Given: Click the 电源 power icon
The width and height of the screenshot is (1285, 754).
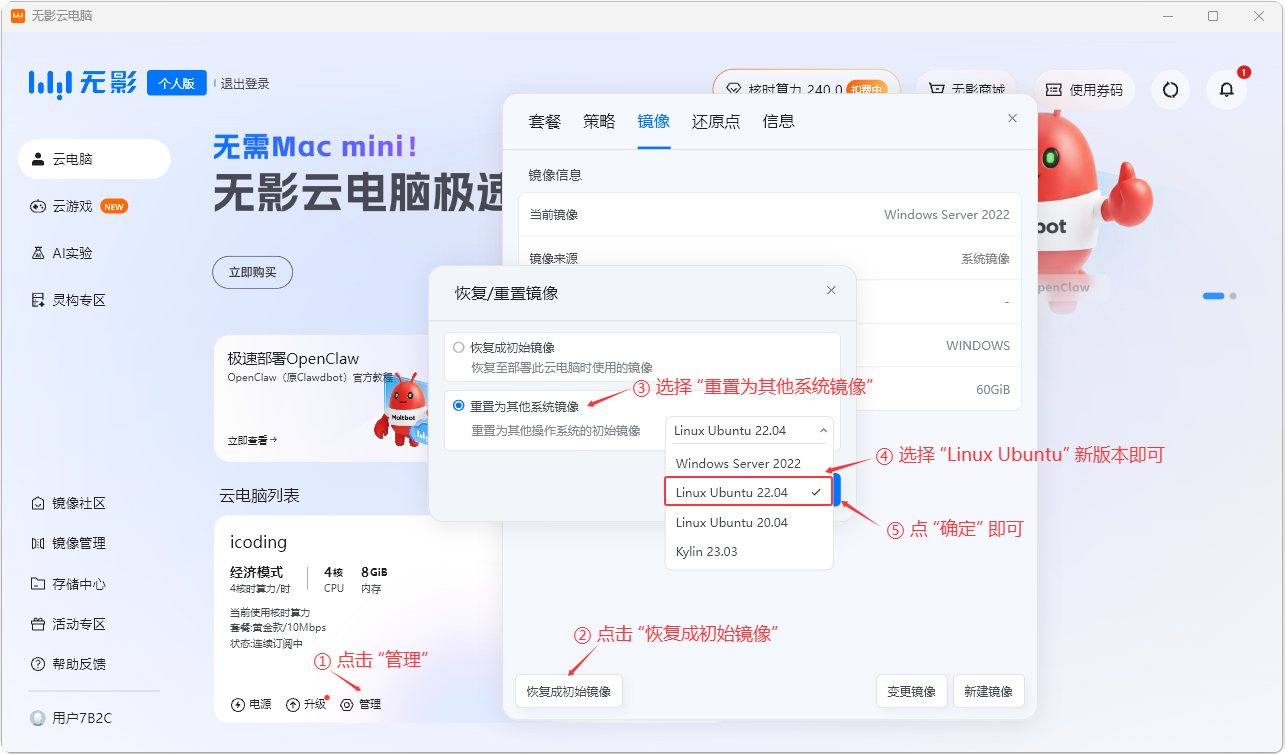Looking at the screenshot, I should 238,704.
